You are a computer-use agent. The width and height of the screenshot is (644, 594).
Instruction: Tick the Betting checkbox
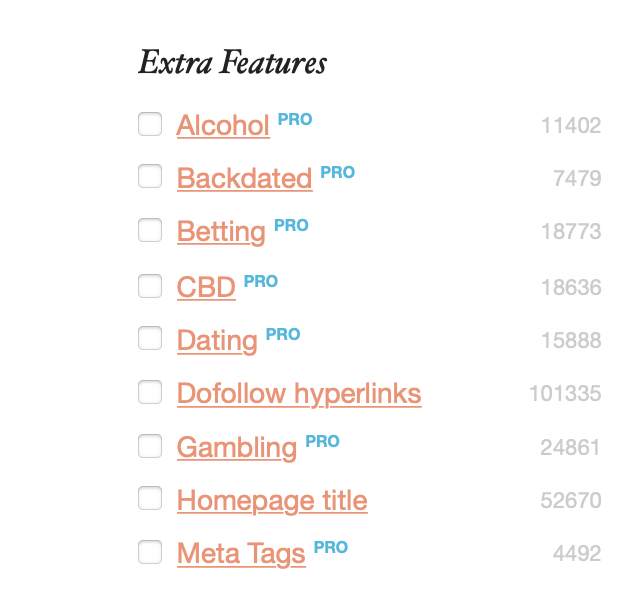(150, 231)
